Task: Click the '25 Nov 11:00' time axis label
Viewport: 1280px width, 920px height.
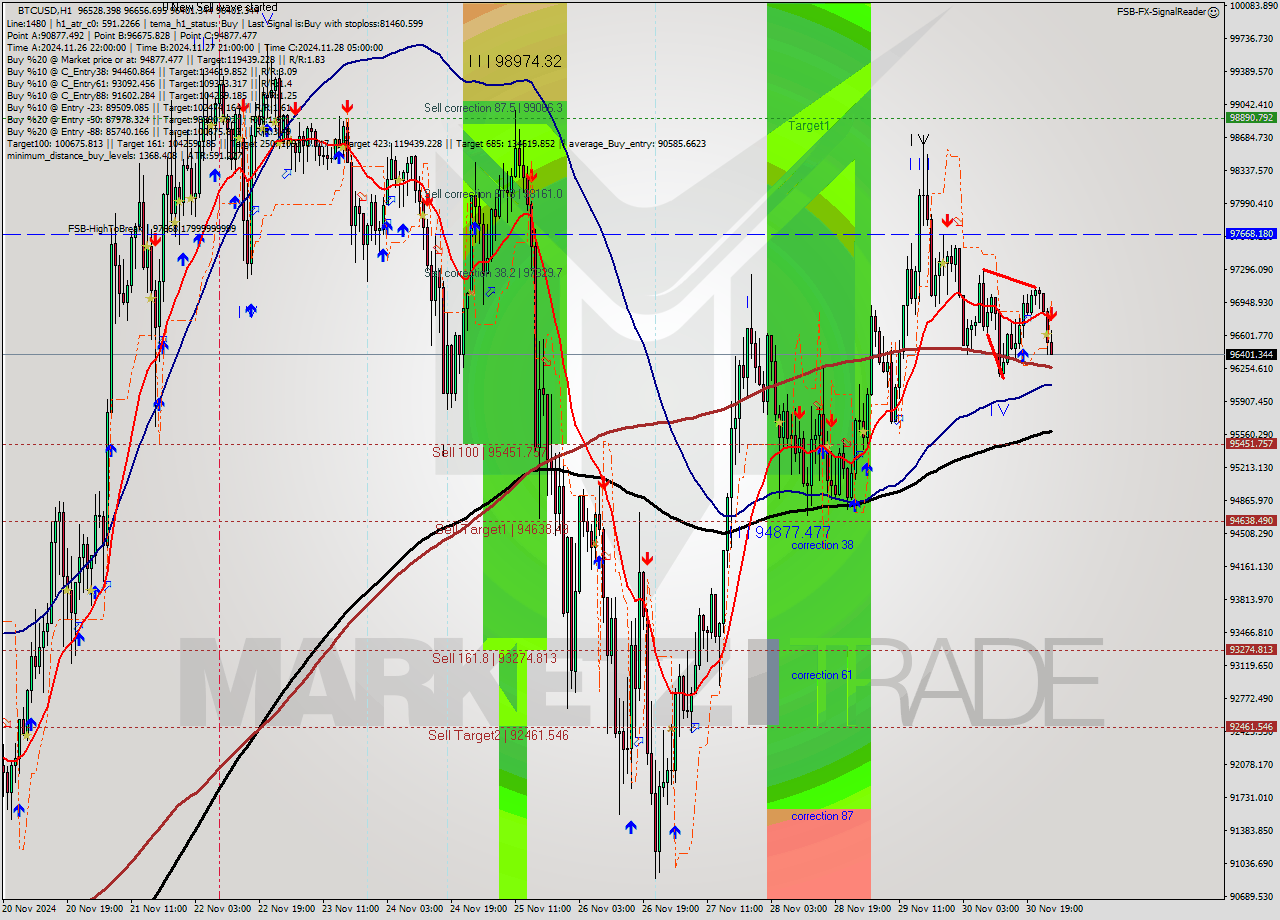Action: tap(542, 909)
